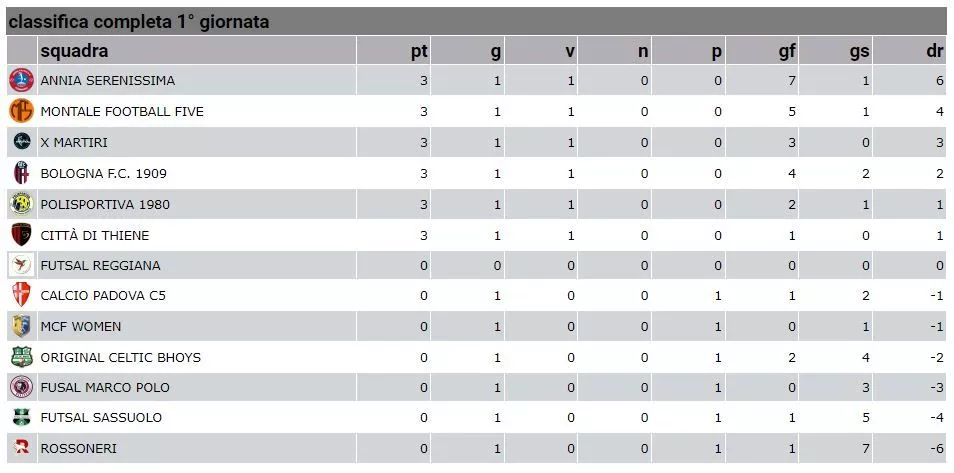Image resolution: width=954 pixels, height=473 pixels.
Task: Click the Futsal Reggiana logo
Action: click(21, 265)
